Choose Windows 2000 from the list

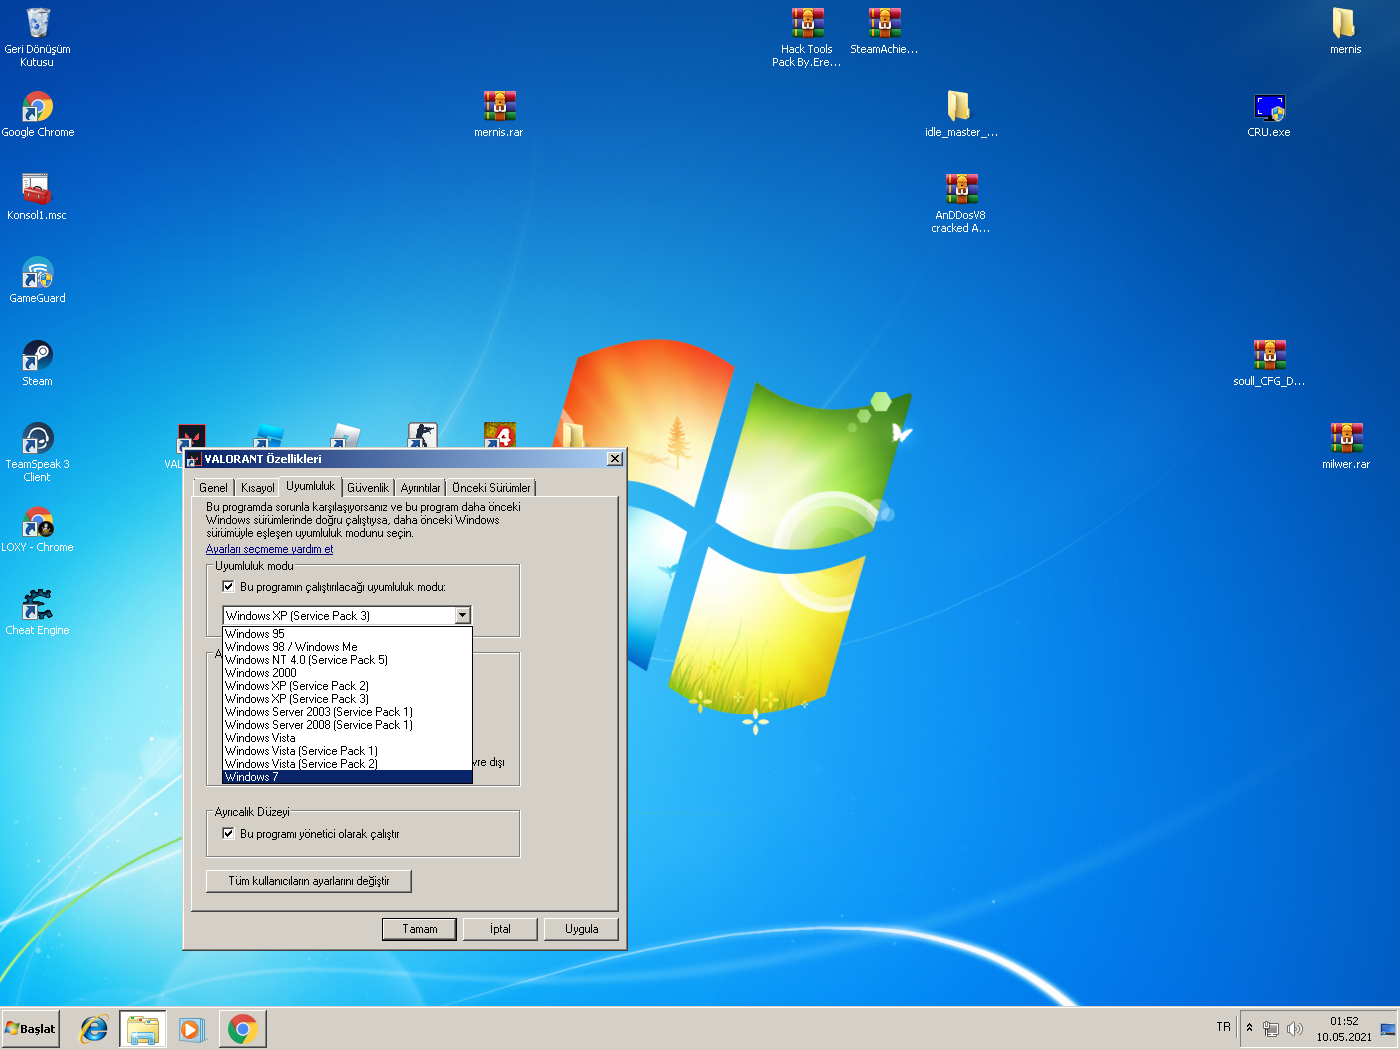click(346, 673)
